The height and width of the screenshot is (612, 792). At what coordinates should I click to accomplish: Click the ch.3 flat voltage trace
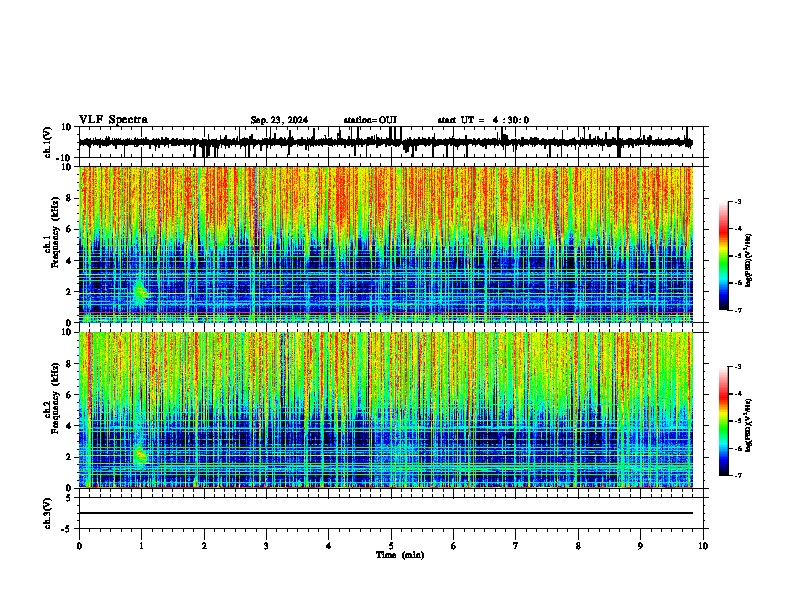coord(385,513)
